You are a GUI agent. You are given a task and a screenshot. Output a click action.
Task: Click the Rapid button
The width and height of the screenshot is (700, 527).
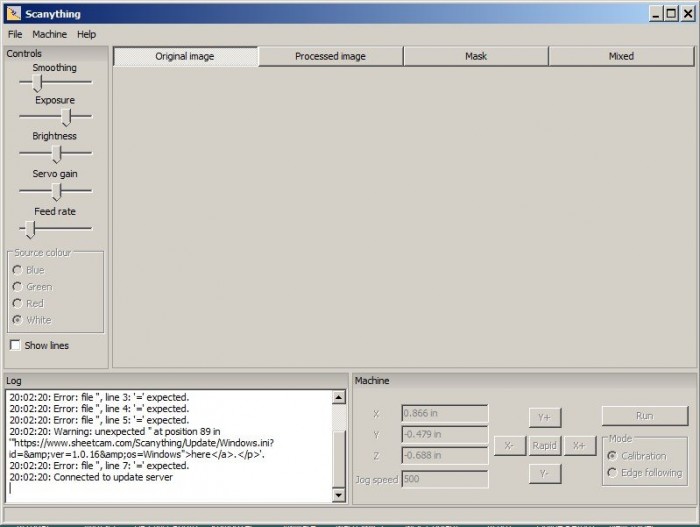click(544, 445)
